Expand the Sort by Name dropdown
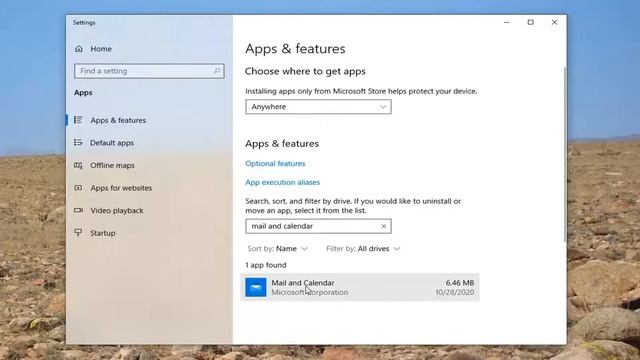Image resolution: width=640 pixels, height=360 pixels. [278, 249]
